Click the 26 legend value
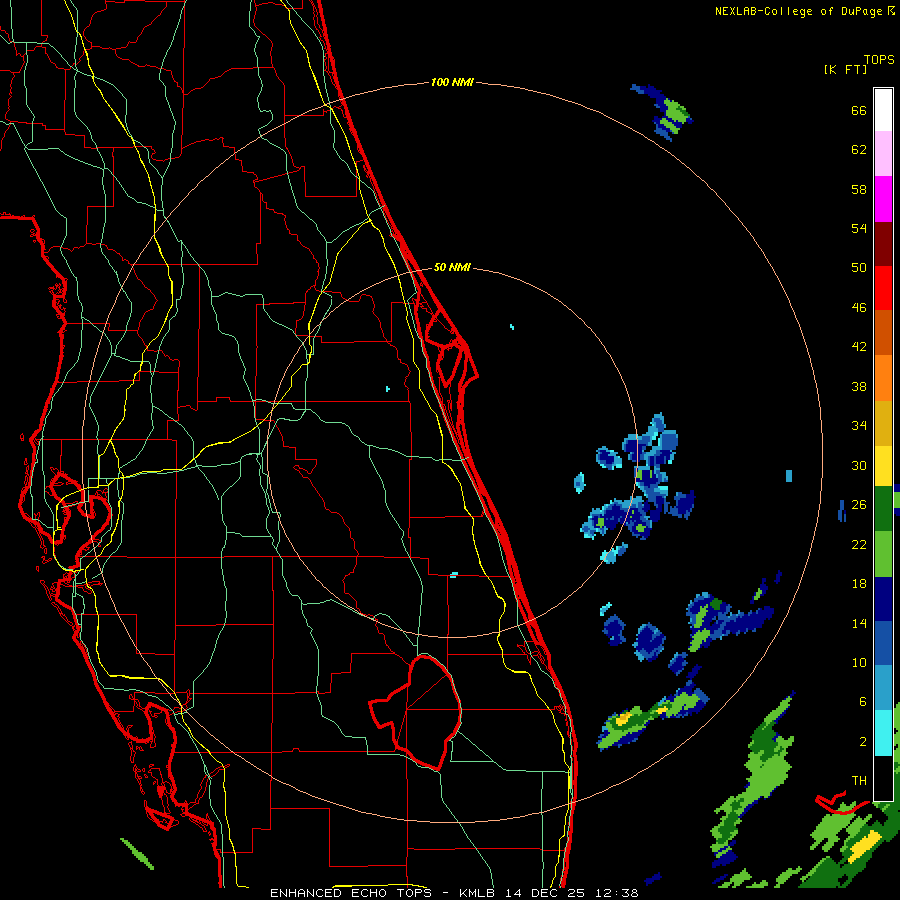 [859, 505]
